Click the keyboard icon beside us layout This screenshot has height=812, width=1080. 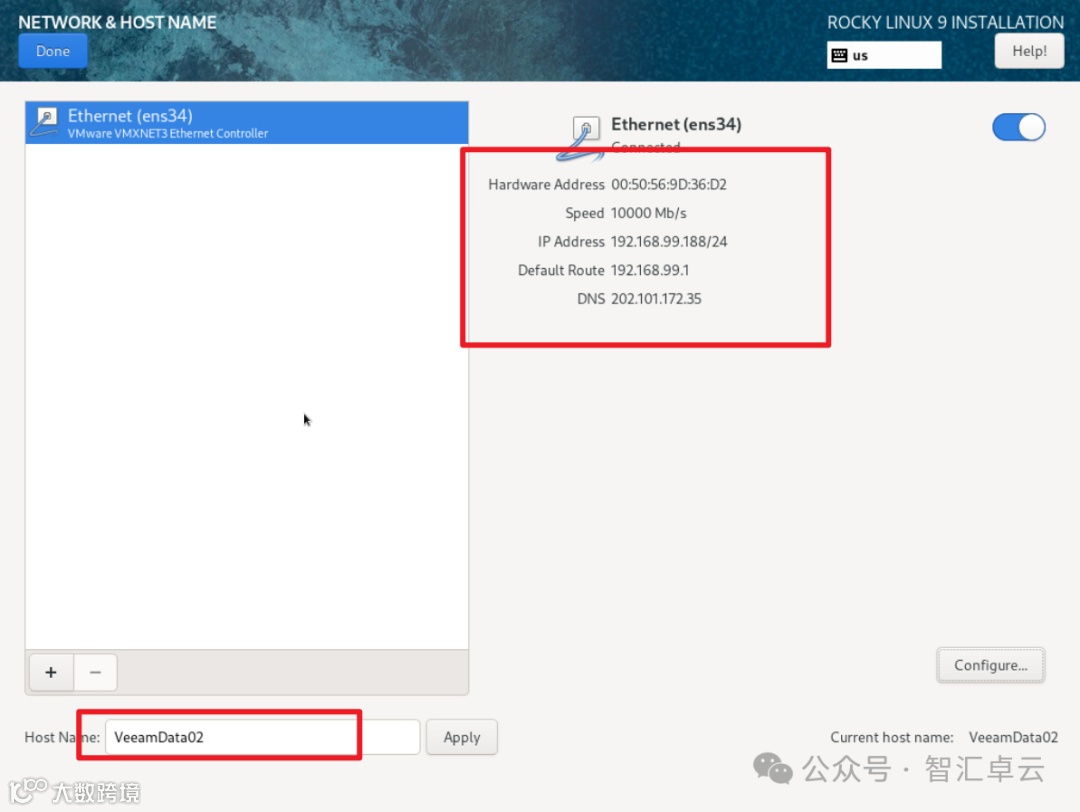coord(839,56)
